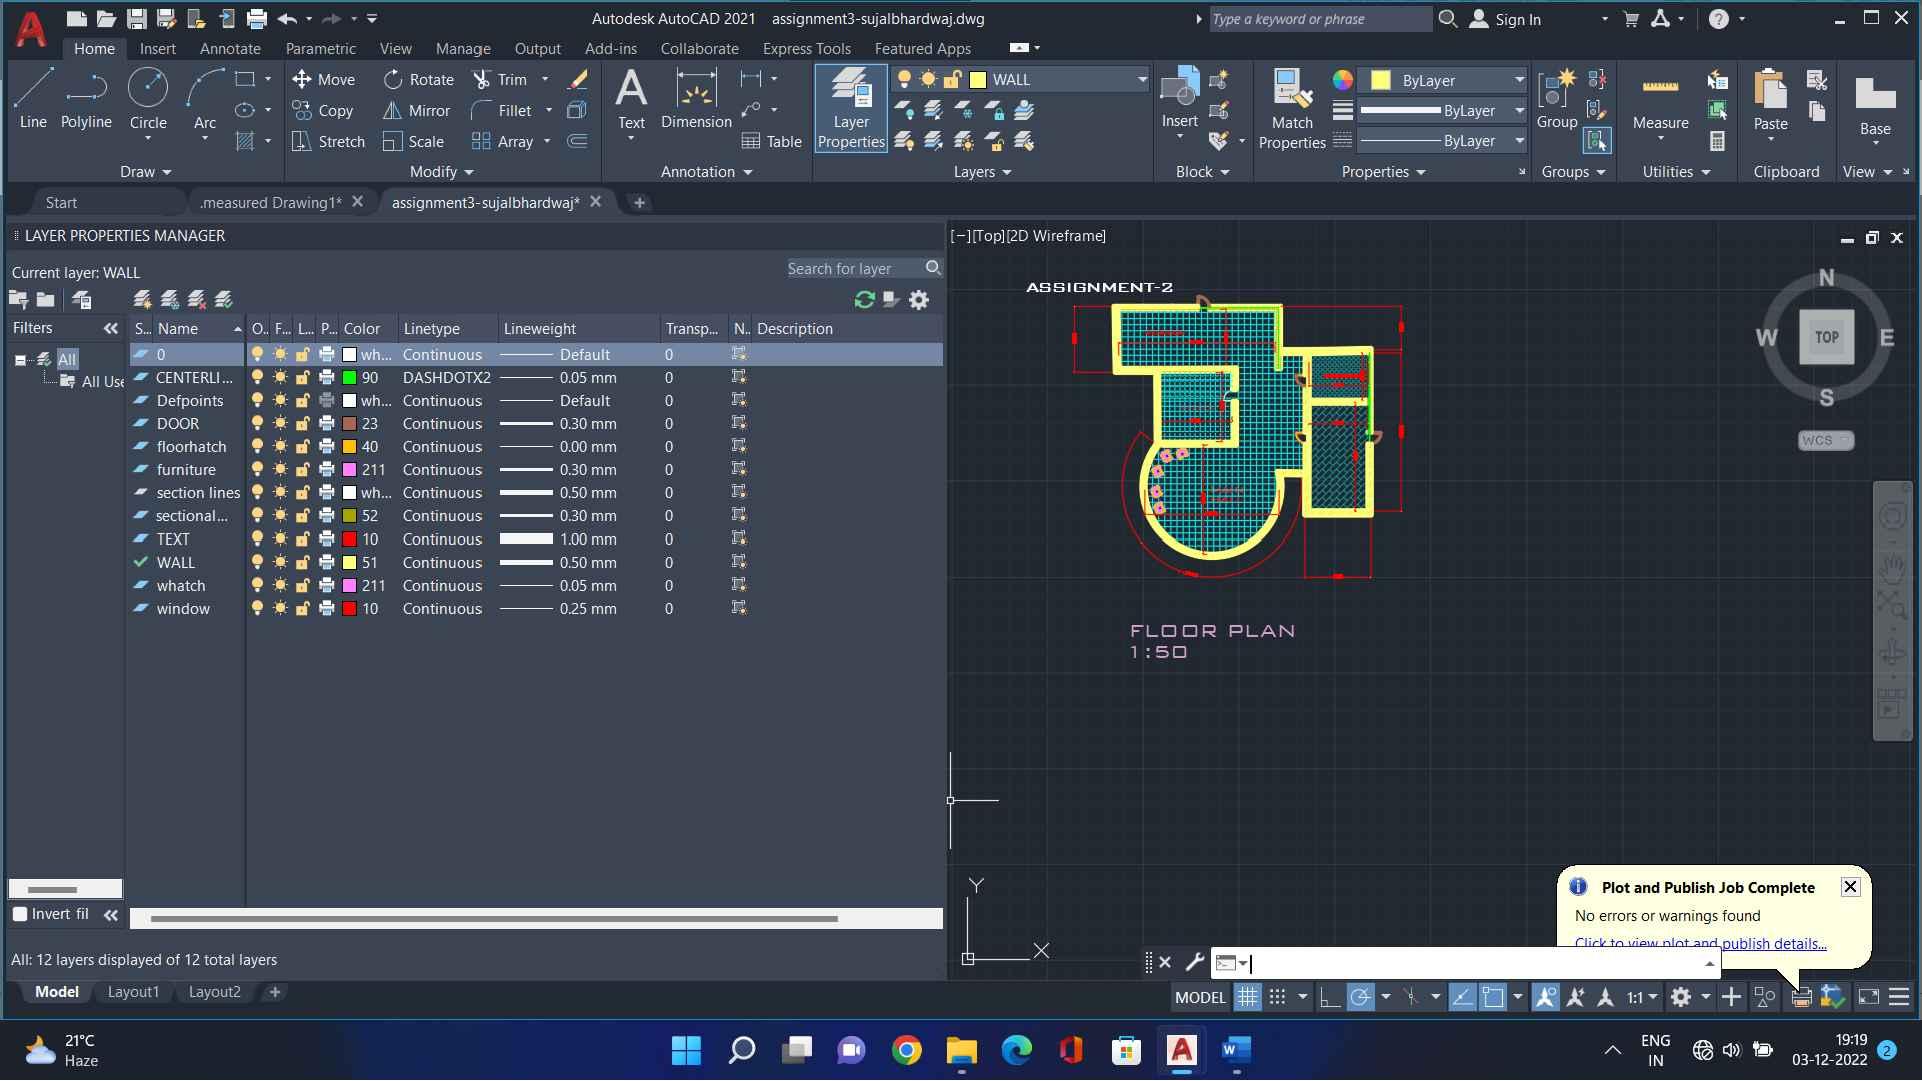Check the Invert filter checkbox
The image size is (1922, 1081).
tap(20, 914)
